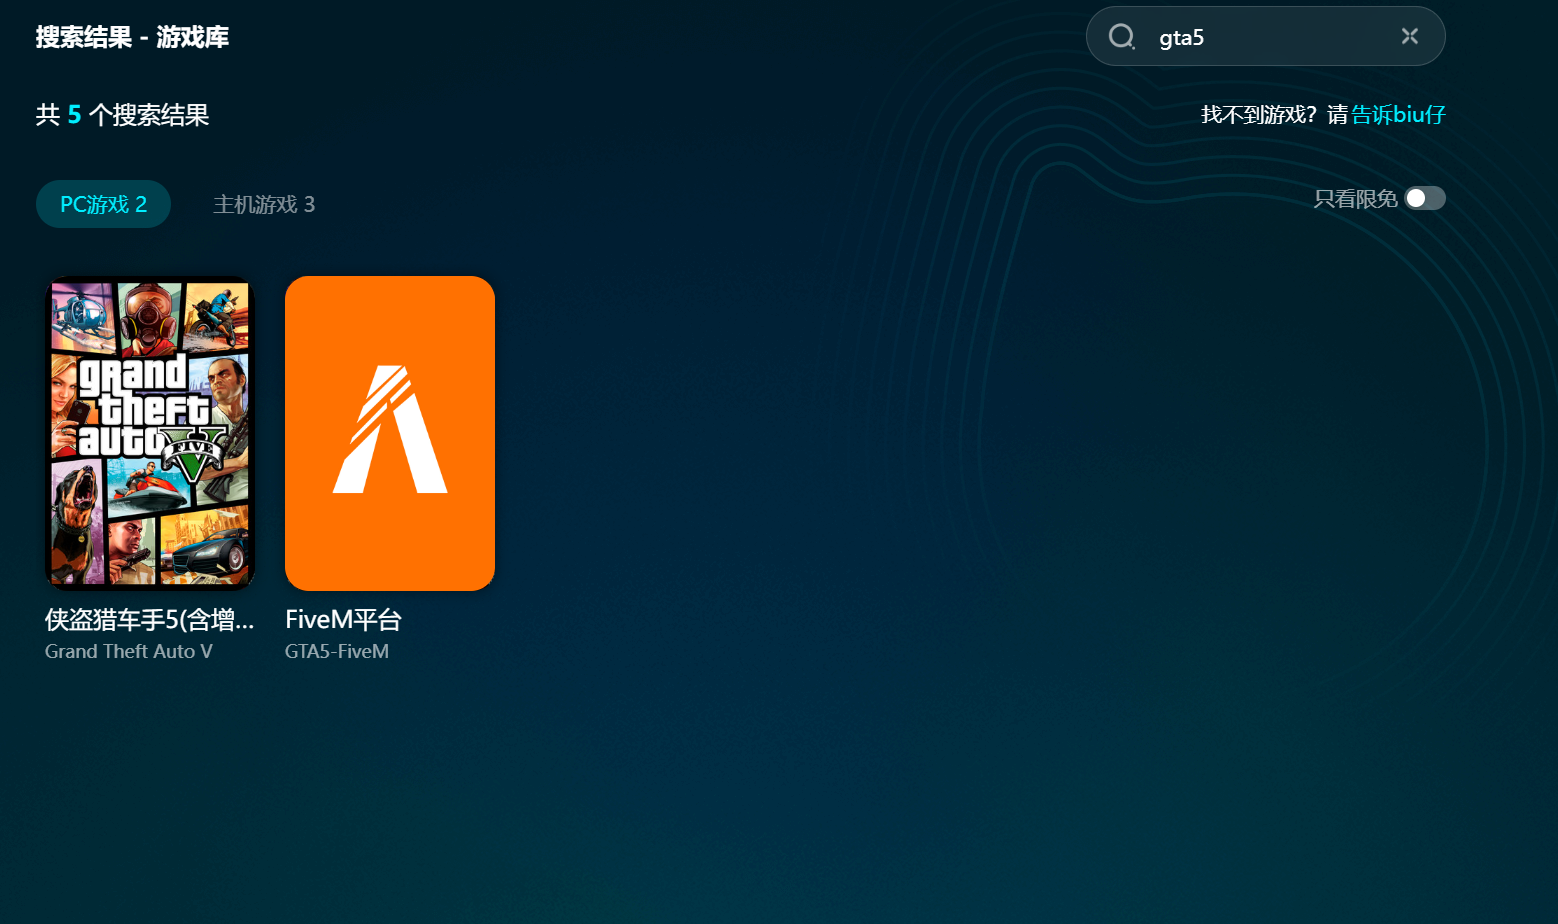Click the Grand Theft Auto V subtitle
1558x924 pixels.
[x=129, y=651]
